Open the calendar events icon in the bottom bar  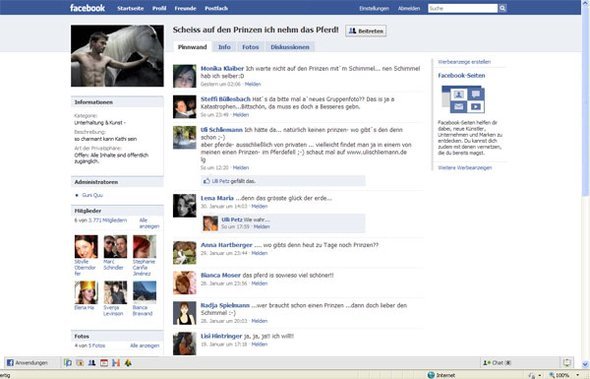point(104,363)
